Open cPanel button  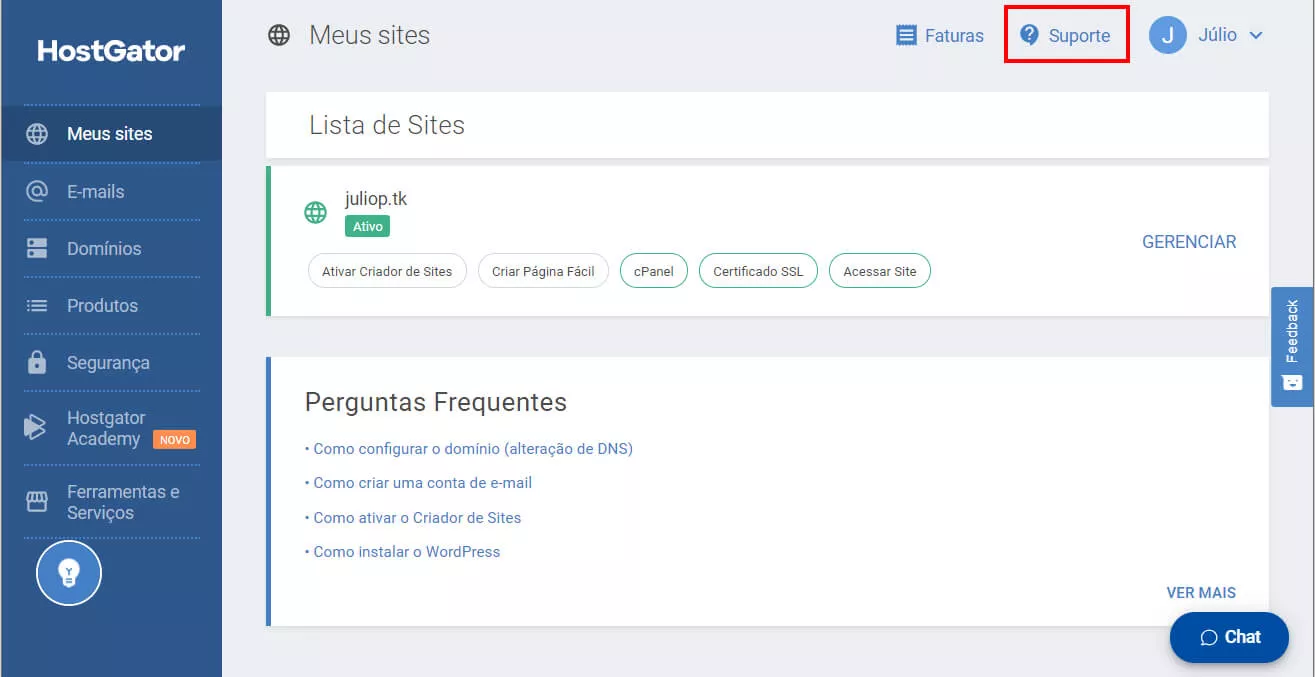pos(654,271)
